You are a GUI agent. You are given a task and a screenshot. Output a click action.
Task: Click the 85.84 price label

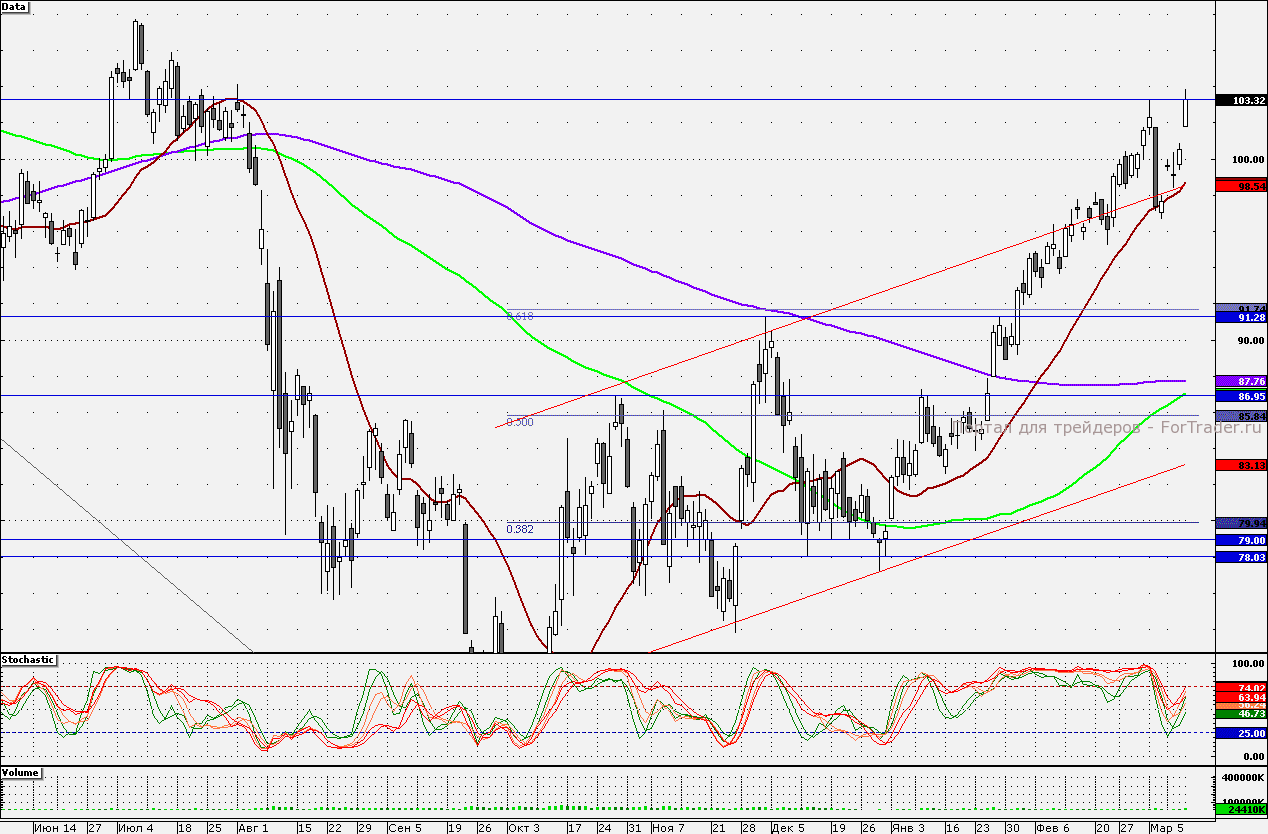1241,416
